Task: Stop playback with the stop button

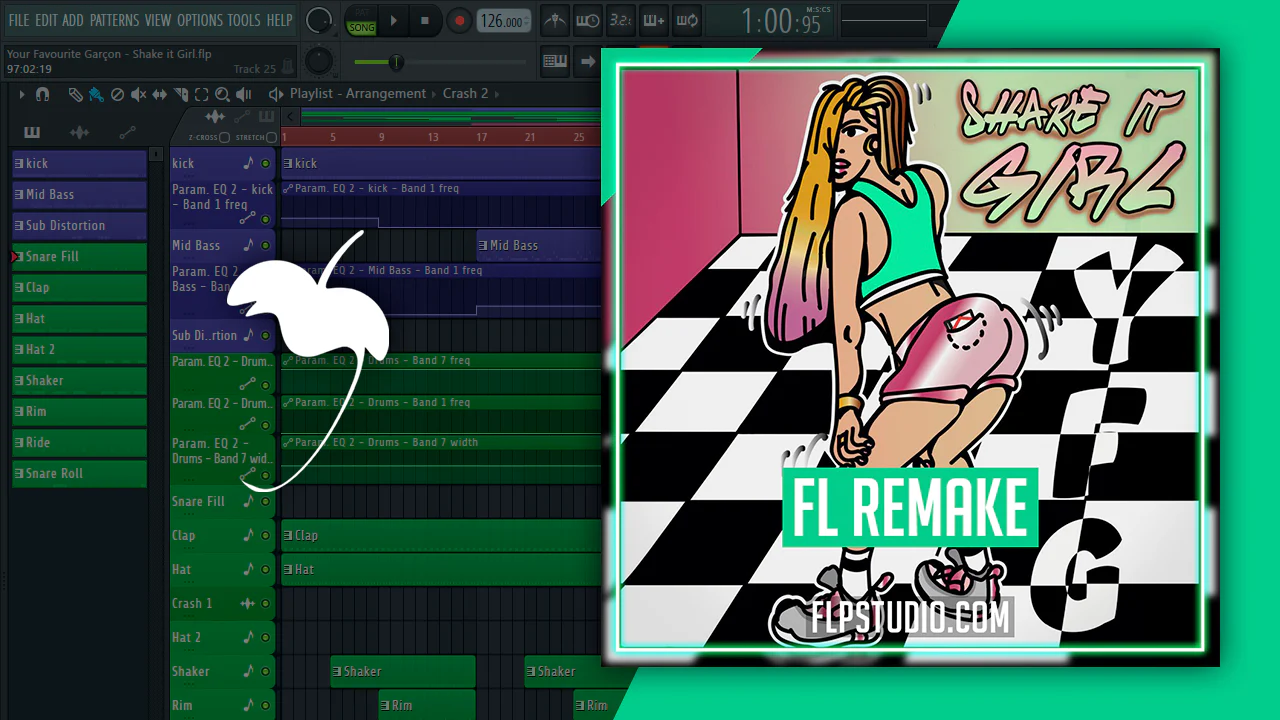Action: [425, 20]
